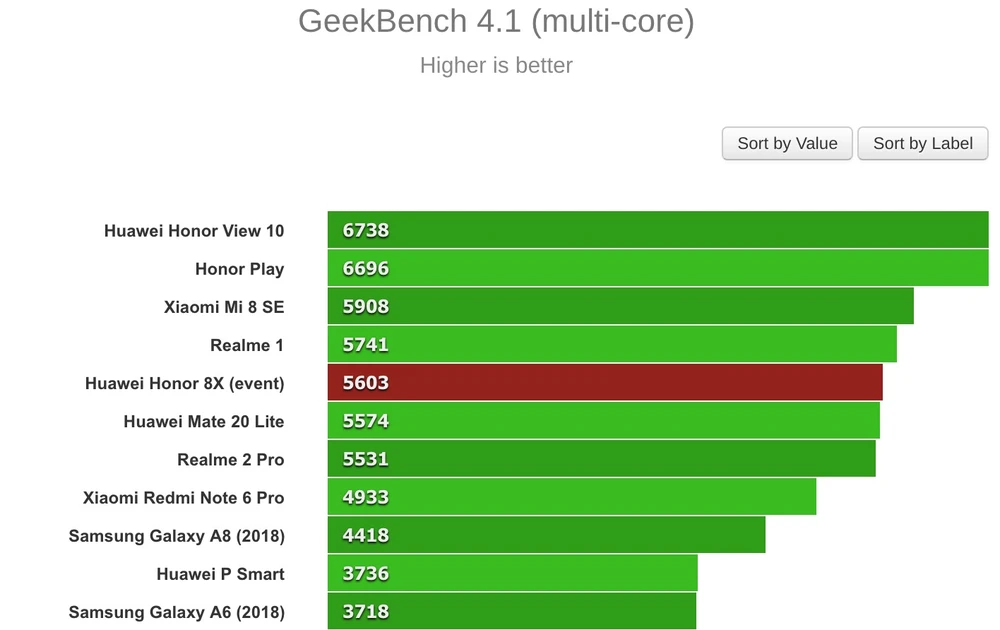Click the Galaxy A8 (2018) bar
This screenshot has height=630, width=1000.
click(x=546, y=535)
